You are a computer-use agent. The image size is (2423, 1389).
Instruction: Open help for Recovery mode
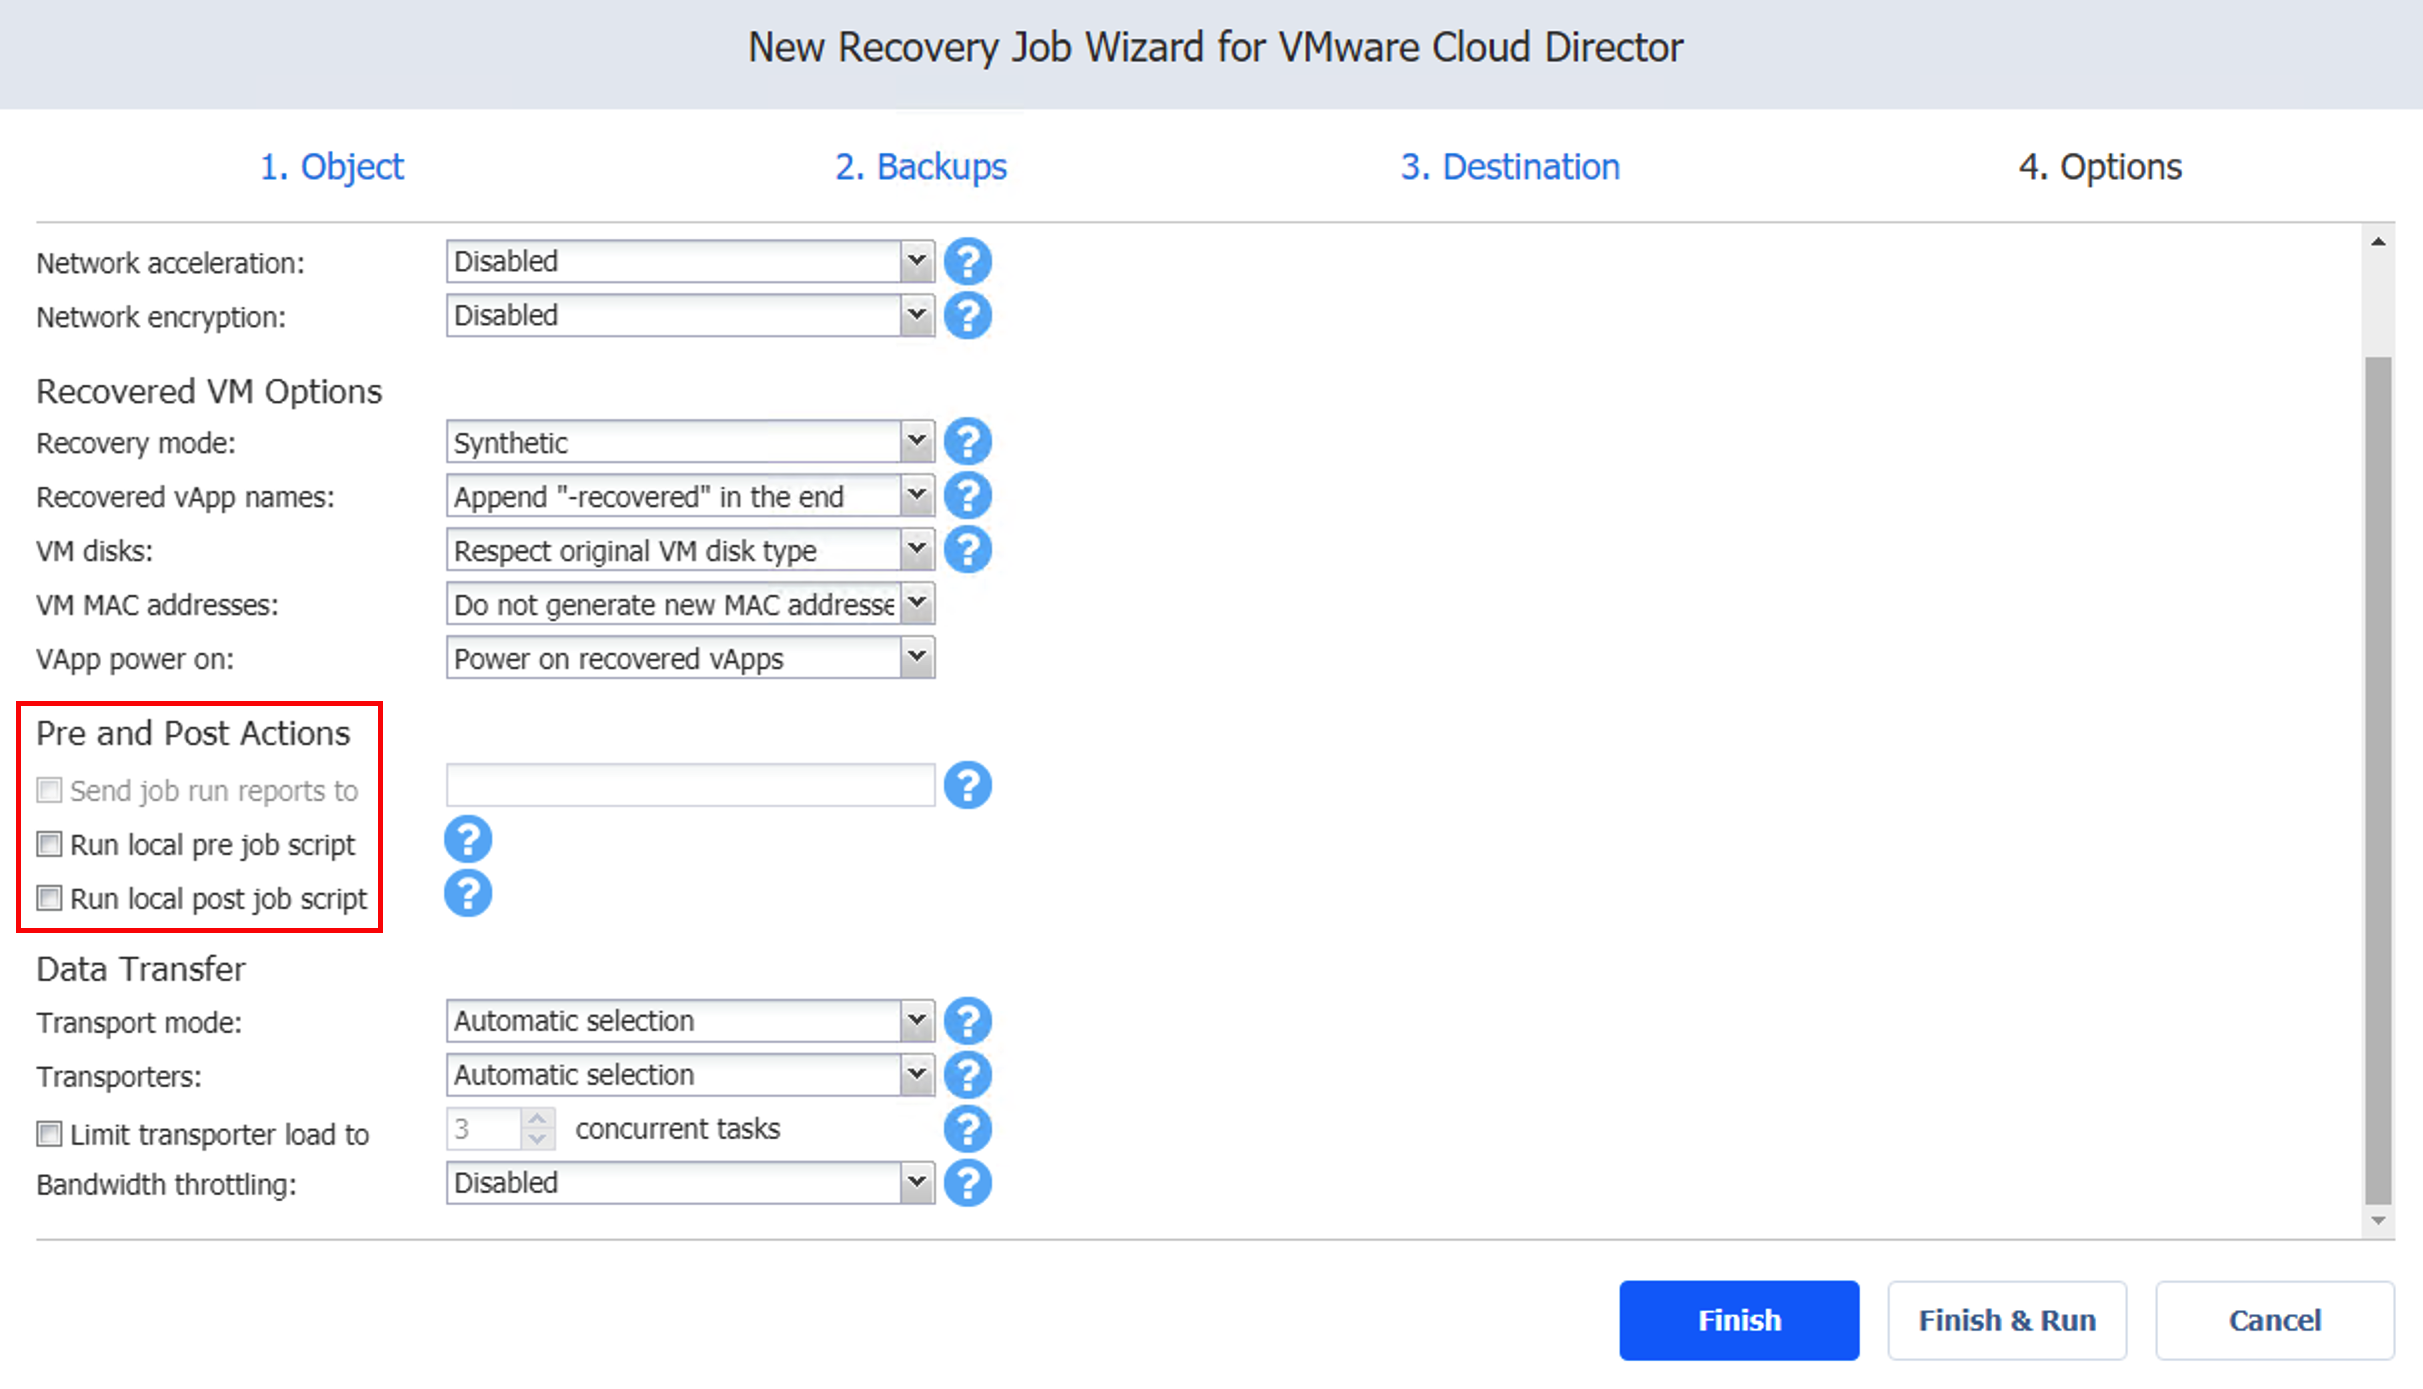(x=967, y=442)
